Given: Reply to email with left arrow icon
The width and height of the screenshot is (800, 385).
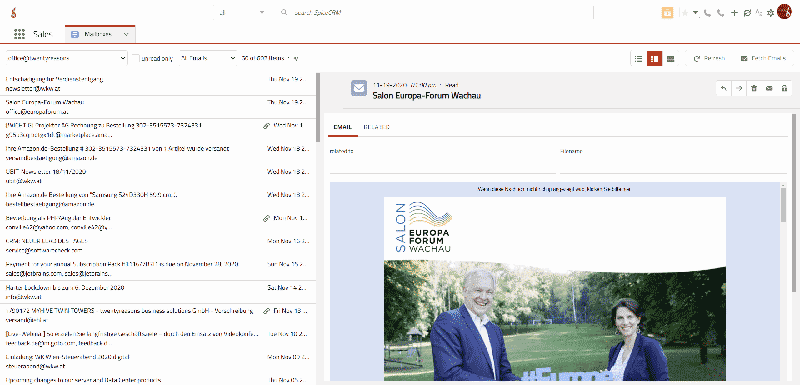Looking at the screenshot, I should click(x=723, y=88).
